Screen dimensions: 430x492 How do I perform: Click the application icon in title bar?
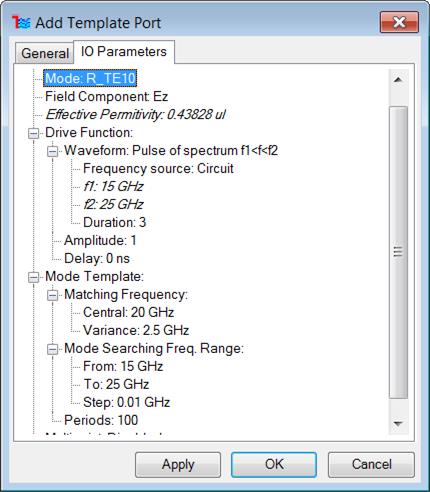tap(21, 23)
